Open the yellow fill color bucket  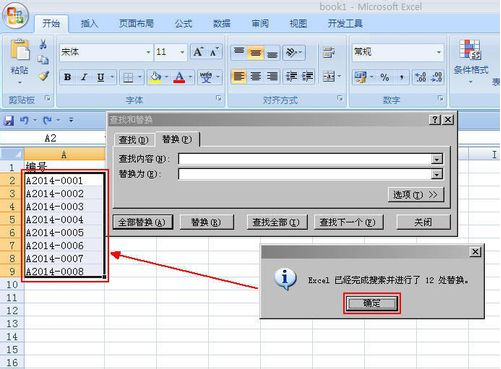[155, 77]
